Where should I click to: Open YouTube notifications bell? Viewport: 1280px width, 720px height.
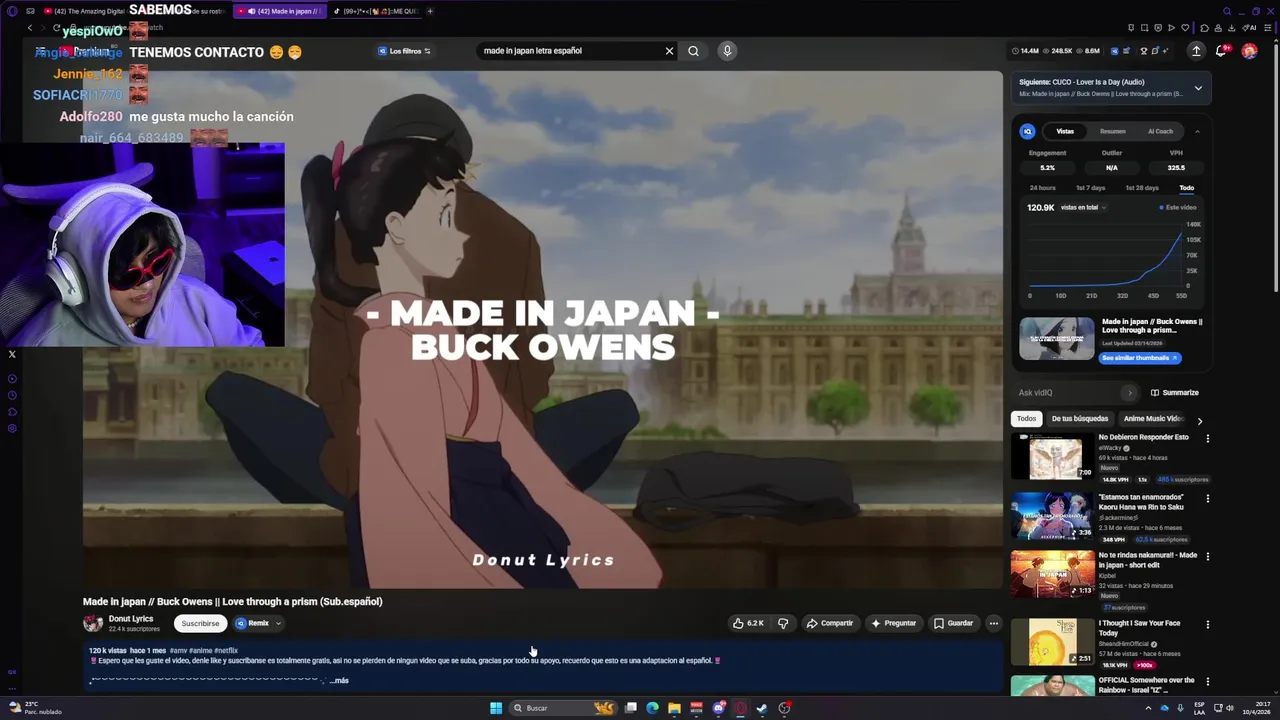1221,51
